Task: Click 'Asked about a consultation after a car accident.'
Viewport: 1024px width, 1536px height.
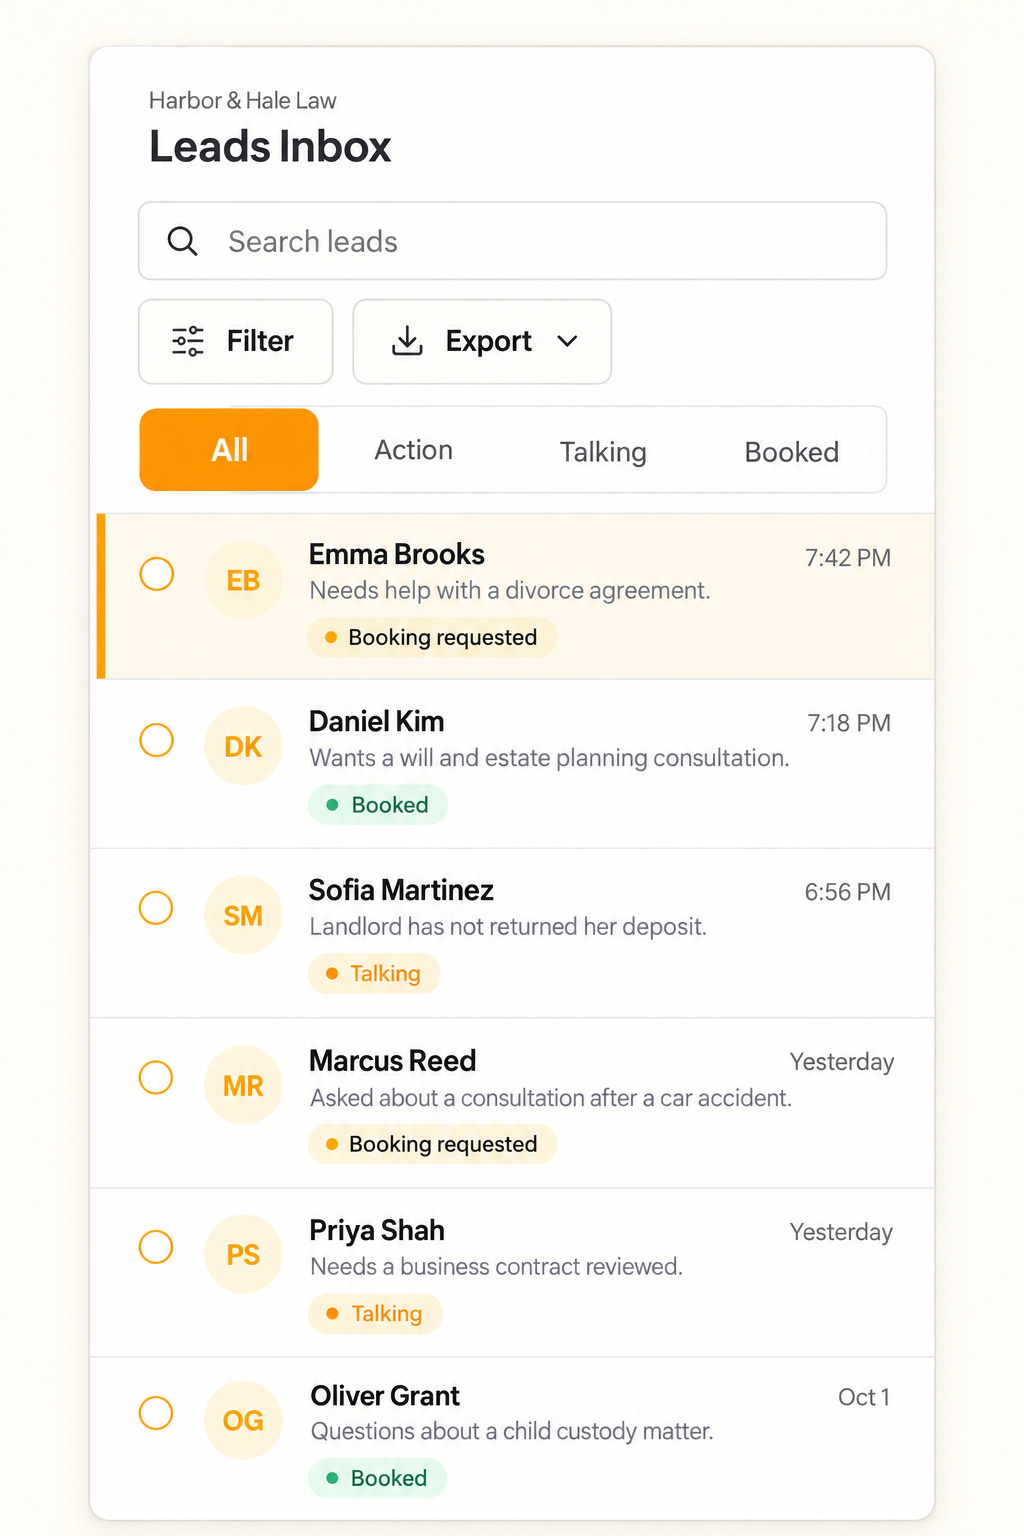Action: (x=551, y=1098)
